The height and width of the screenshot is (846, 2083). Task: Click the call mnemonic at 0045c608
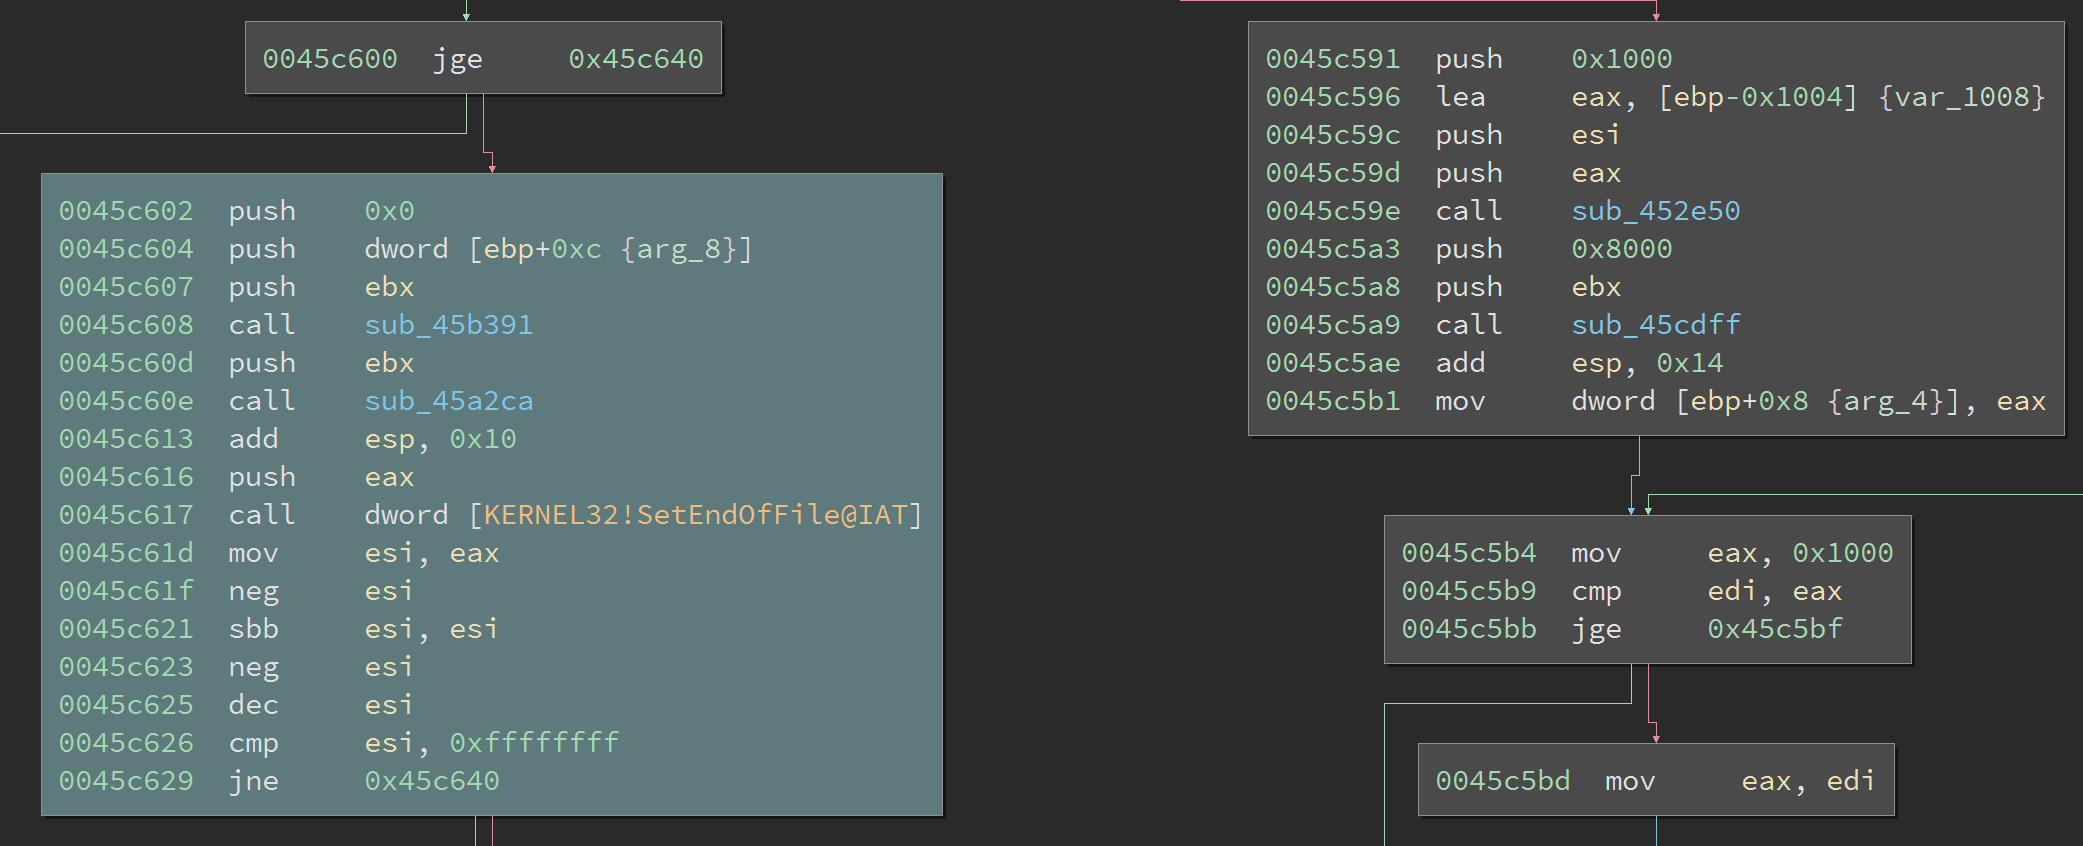[262, 325]
